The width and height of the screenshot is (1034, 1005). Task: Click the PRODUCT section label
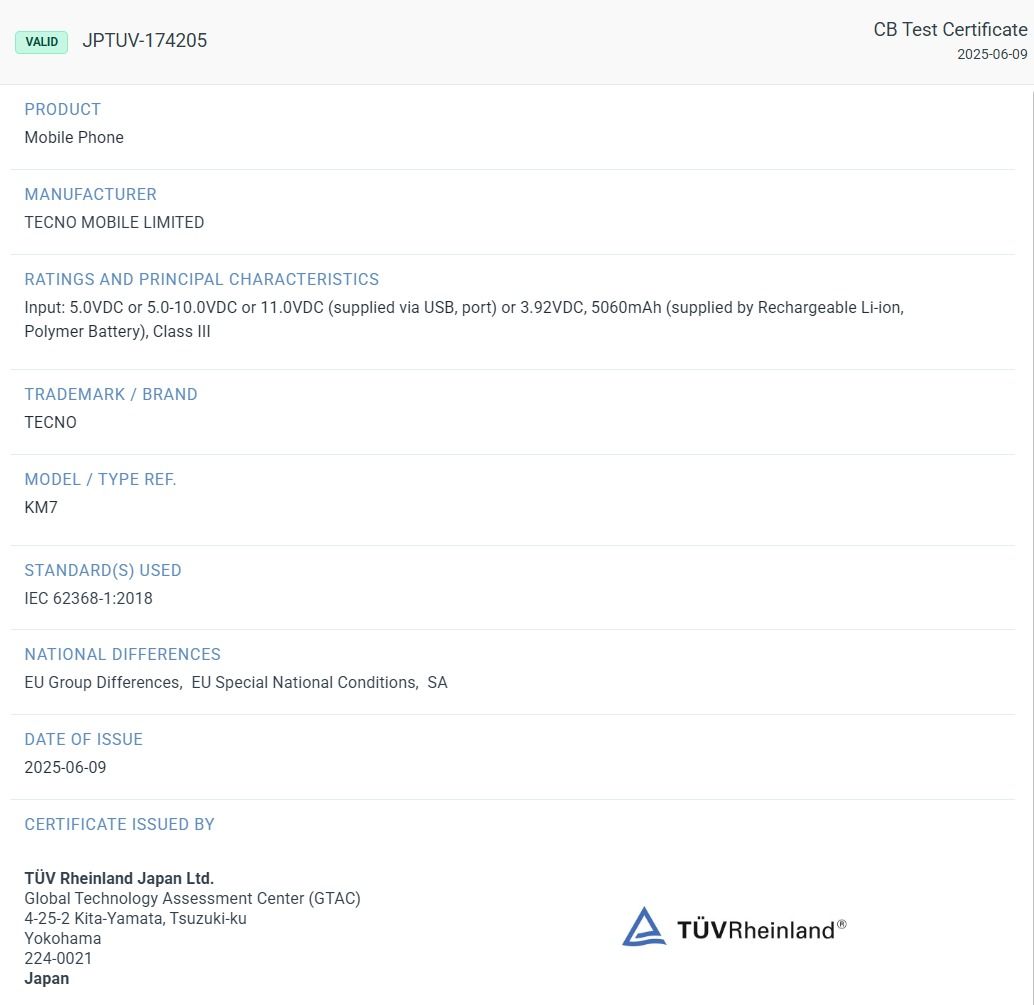[63, 109]
